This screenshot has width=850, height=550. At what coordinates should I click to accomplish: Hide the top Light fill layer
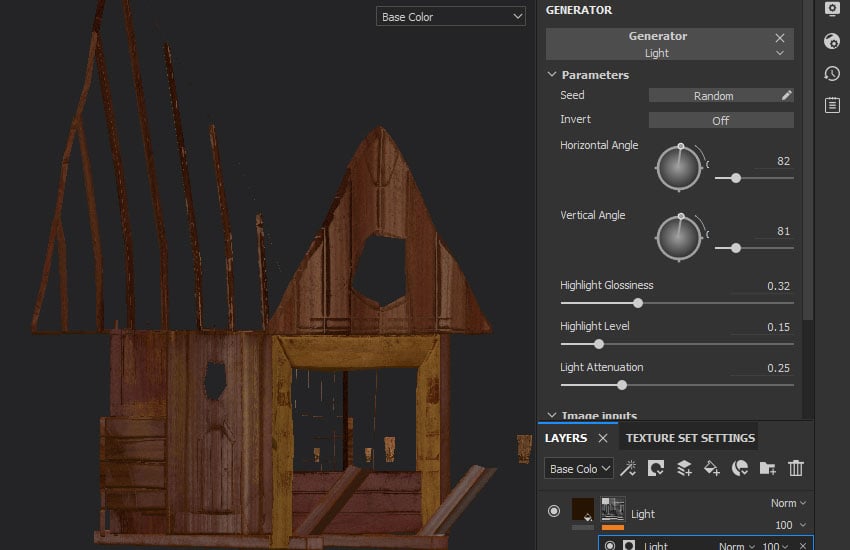pos(554,512)
